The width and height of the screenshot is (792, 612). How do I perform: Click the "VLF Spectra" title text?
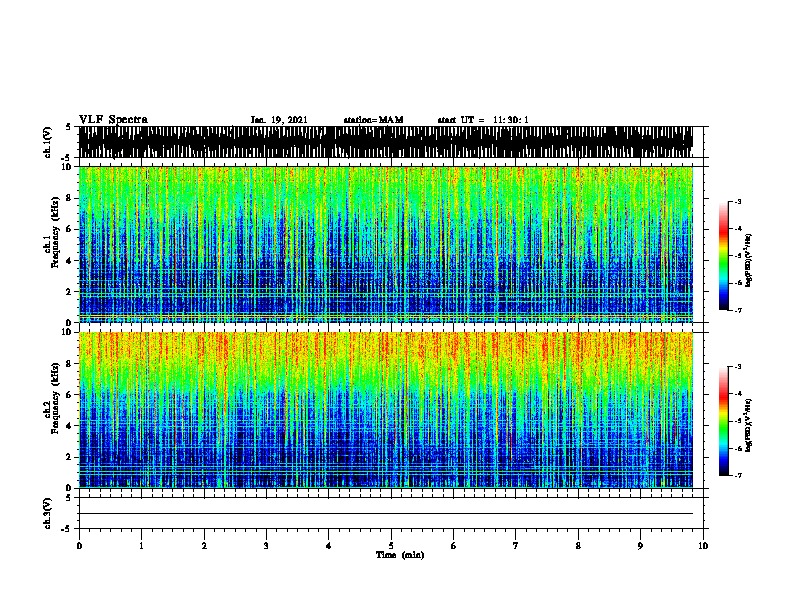point(113,120)
